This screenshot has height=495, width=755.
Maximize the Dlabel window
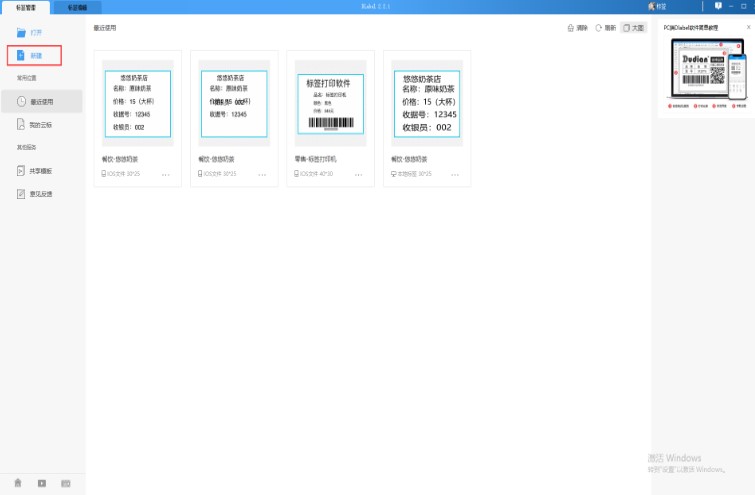[744, 6]
